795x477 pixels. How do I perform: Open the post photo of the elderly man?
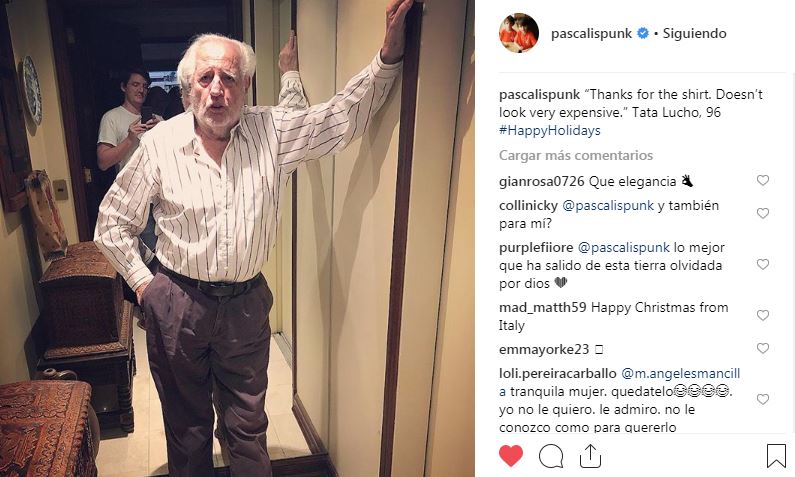pos(237,238)
